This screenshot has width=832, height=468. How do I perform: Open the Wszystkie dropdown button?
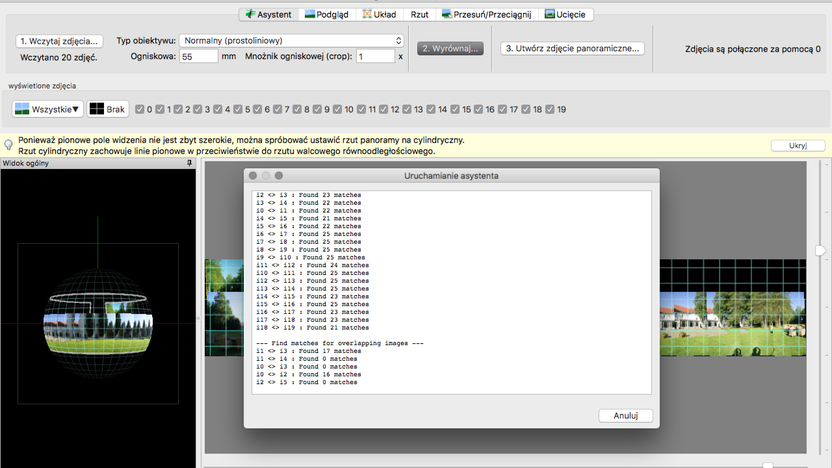pyautogui.click(x=48, y=109)
